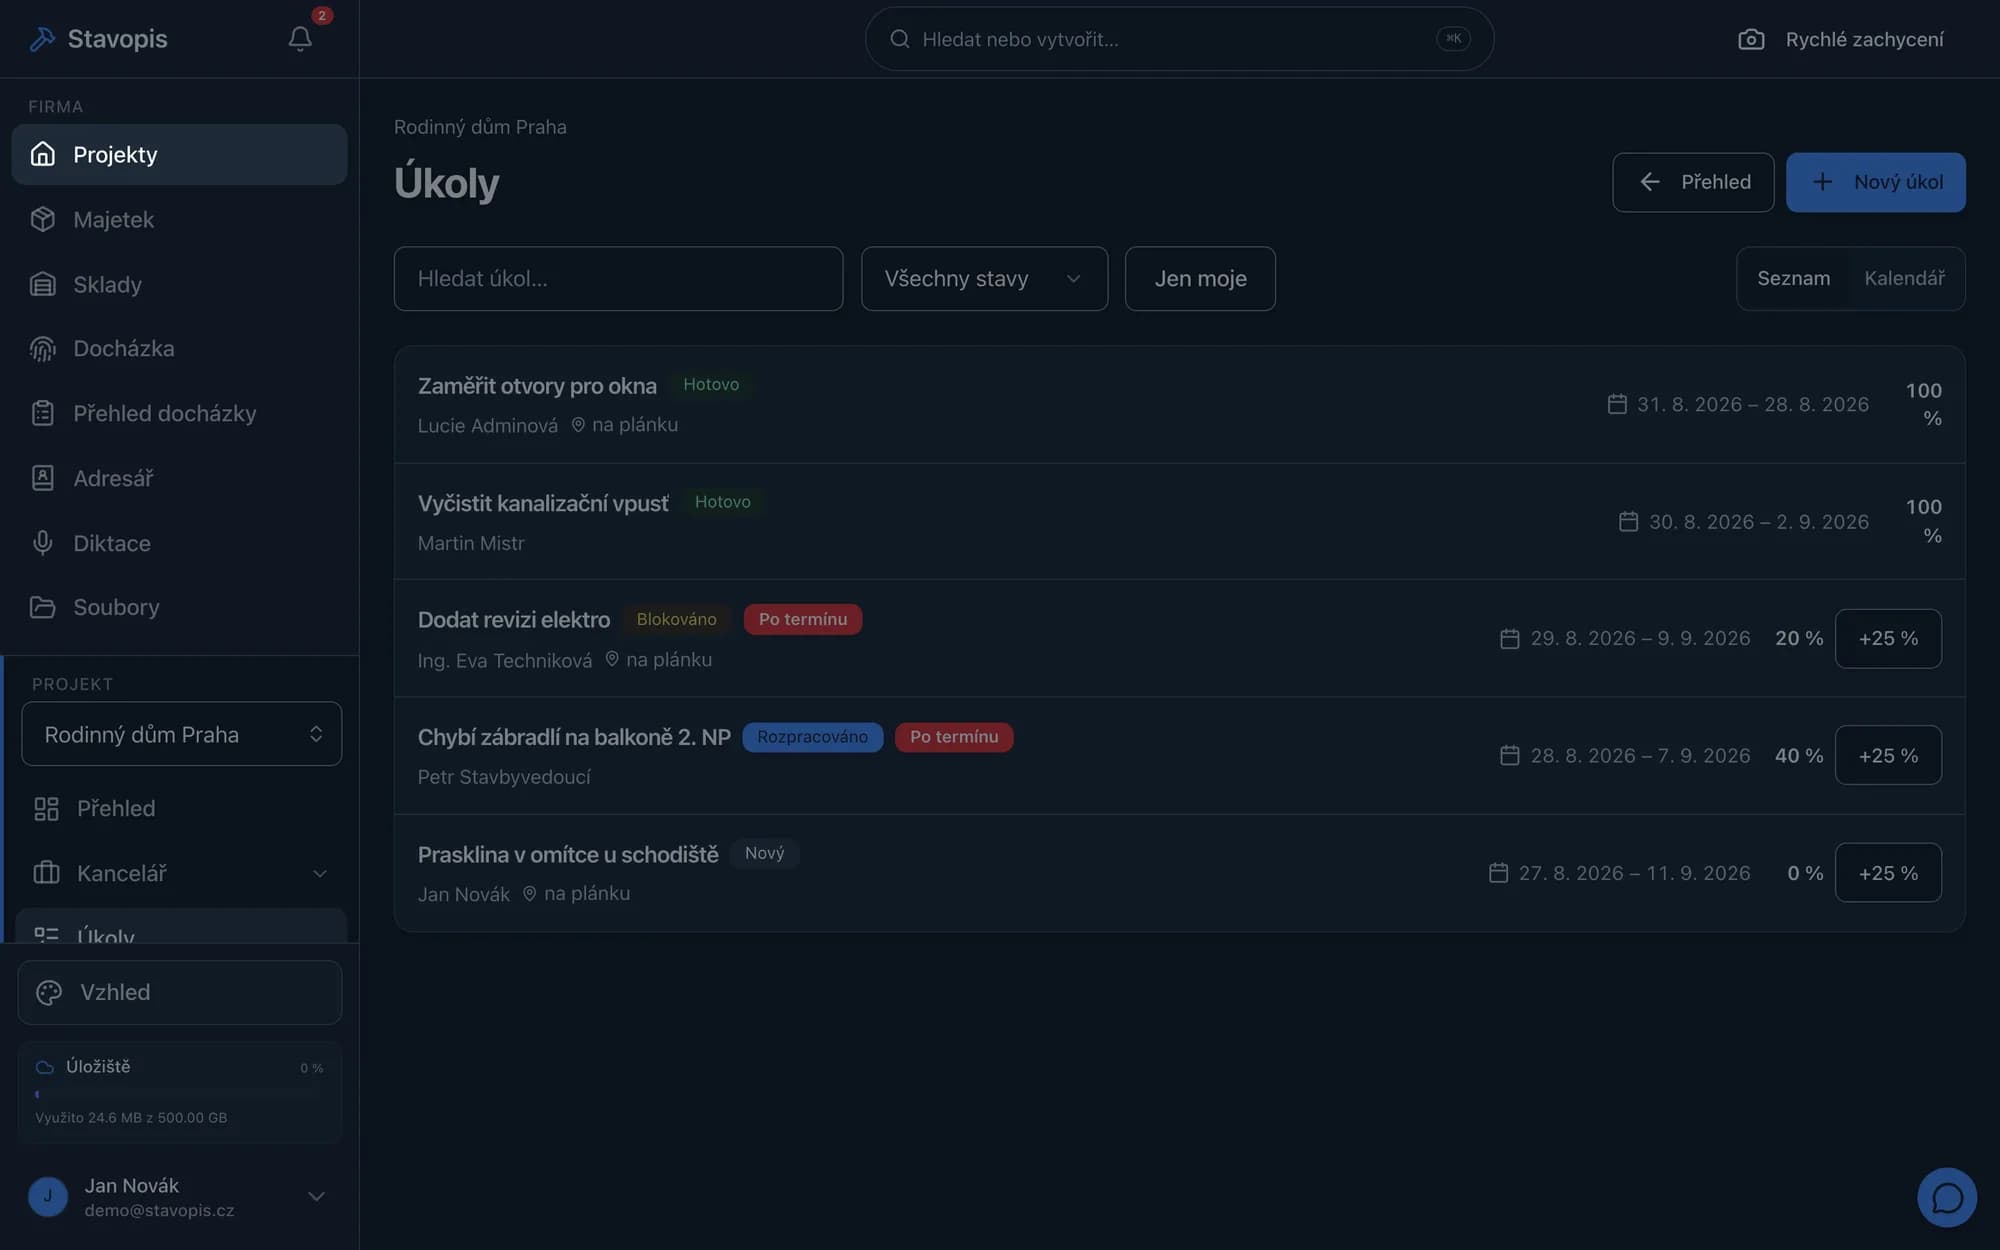Open Vzhled palette appearance settings

[x=180, y=992]
